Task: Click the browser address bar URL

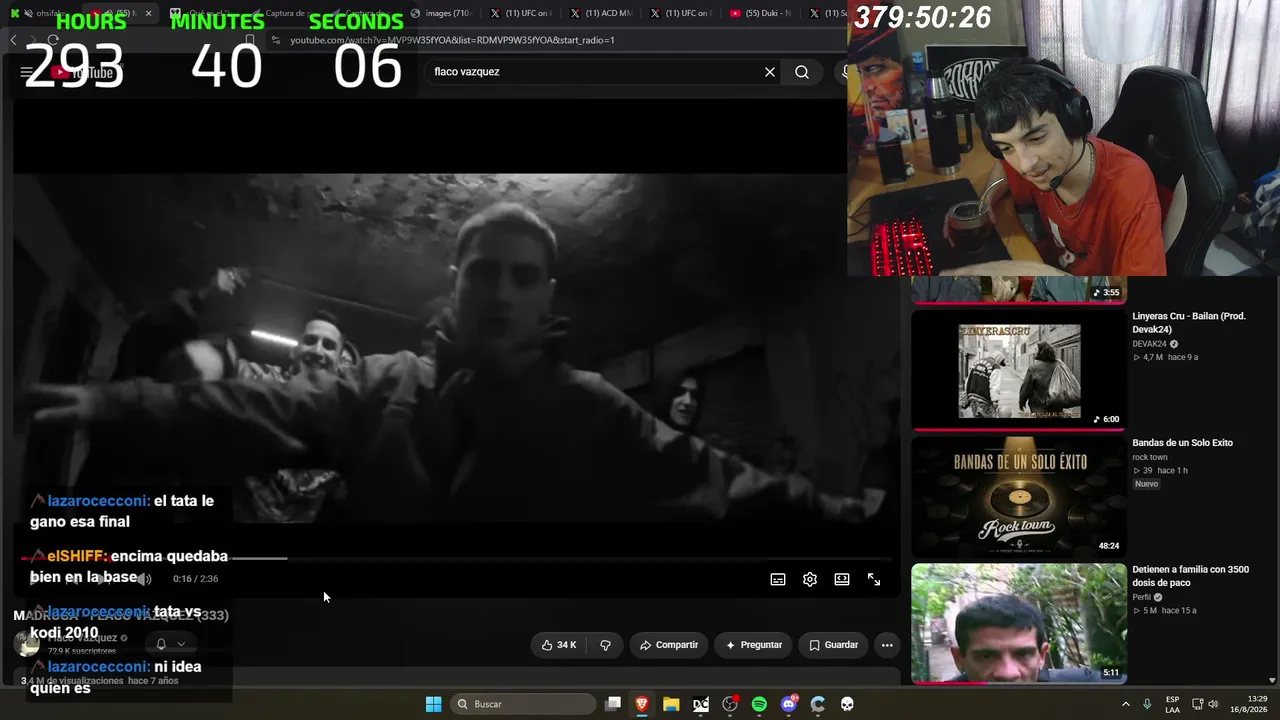Action: tap(452, 40)
